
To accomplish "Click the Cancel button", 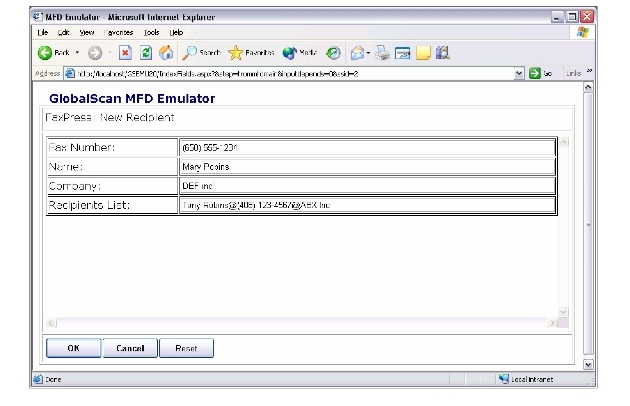I will pos(130,348).
